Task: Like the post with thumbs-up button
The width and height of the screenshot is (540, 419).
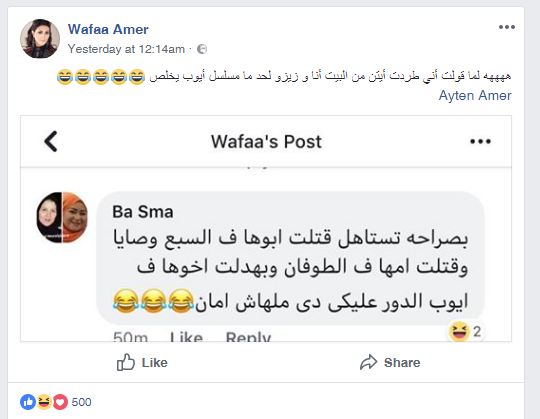Action: pyautogui.click(x=142, y=362)
